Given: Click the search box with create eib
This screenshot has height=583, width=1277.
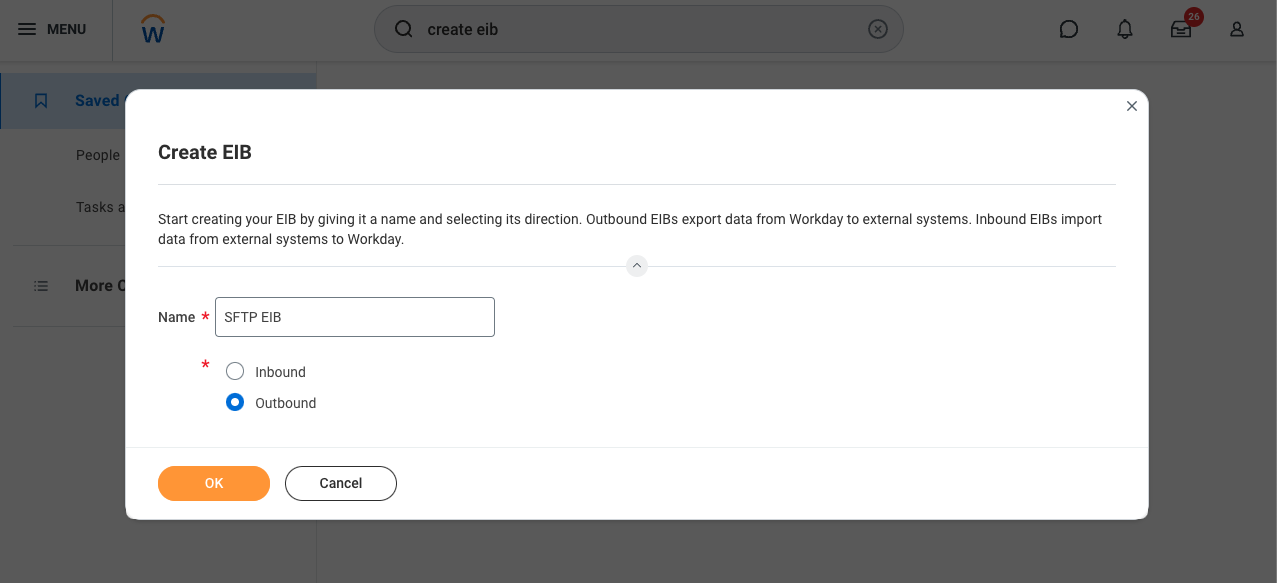Looking at the screenshot, I should coord(640,29).
